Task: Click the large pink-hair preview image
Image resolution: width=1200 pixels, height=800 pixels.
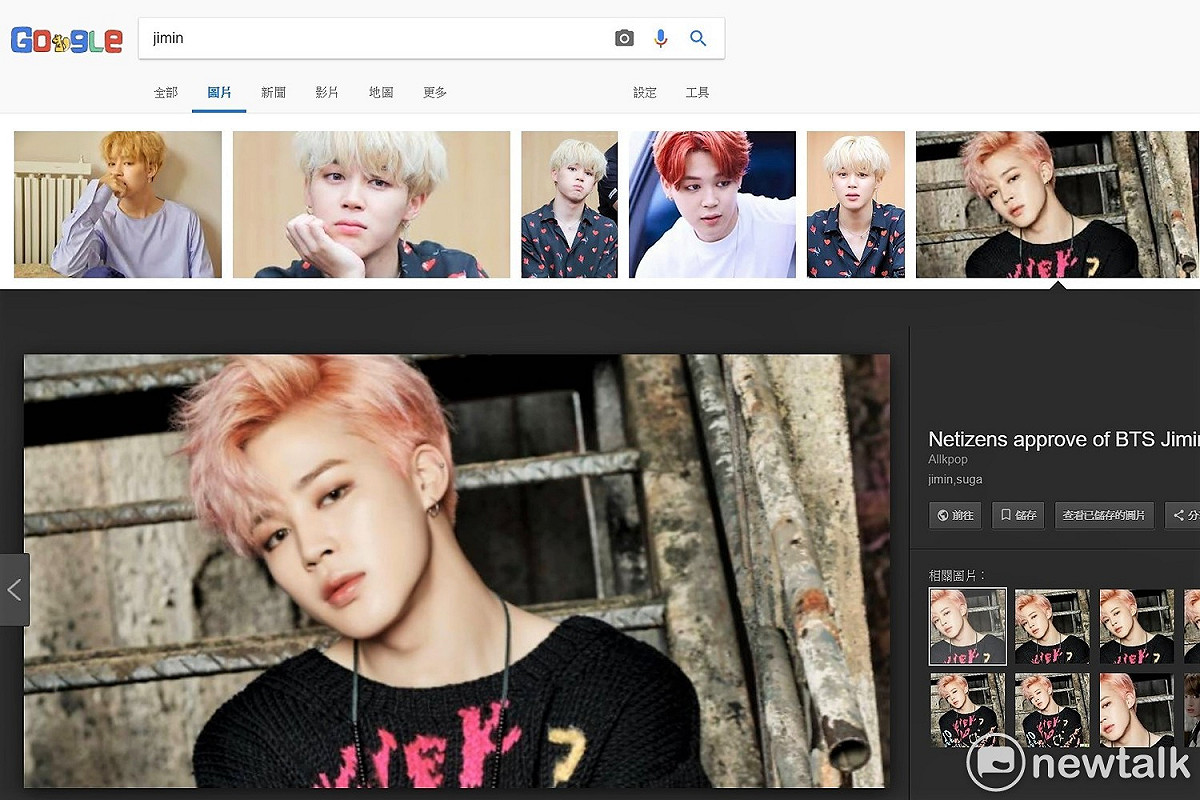Action: click(457, 571)
